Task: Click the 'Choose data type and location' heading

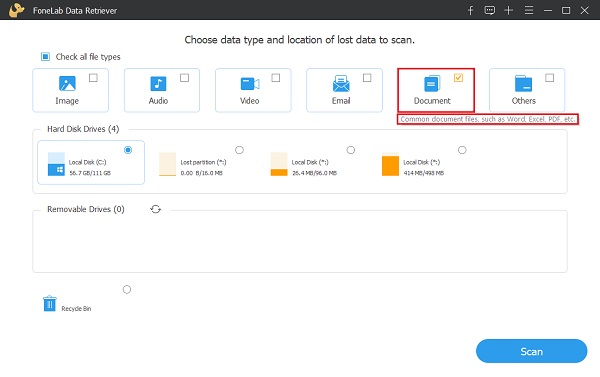Action: (x=299, y=40)
